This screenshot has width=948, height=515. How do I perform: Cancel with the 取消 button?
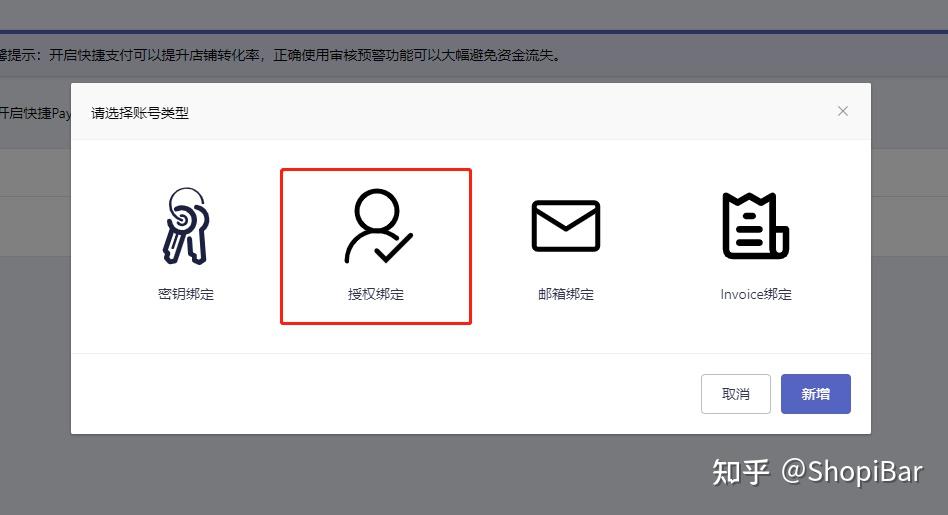coord(736,394)
